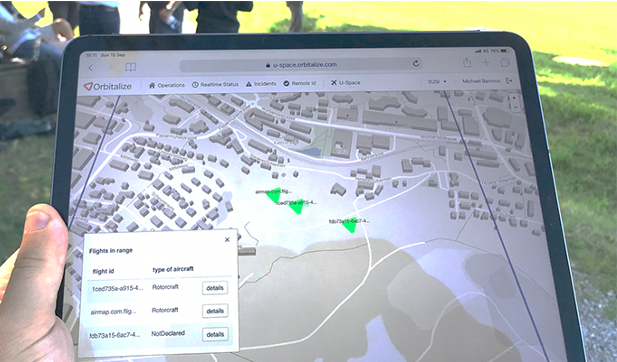
Task: Open the Safari bookmarks book icon
Action: [x=131, y=67]
